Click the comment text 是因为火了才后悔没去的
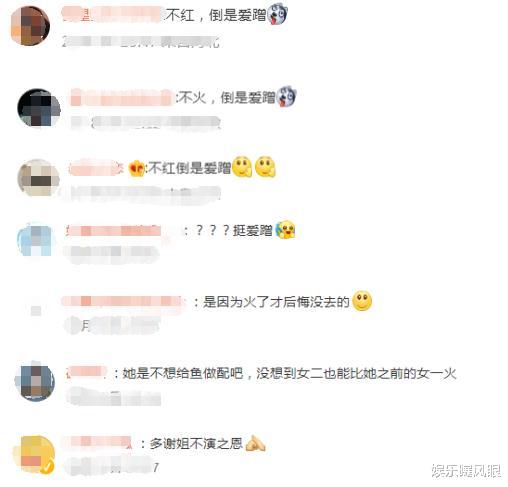Image resolution: width=508 pixels, height=487 pixels. (x=276, y=302)
